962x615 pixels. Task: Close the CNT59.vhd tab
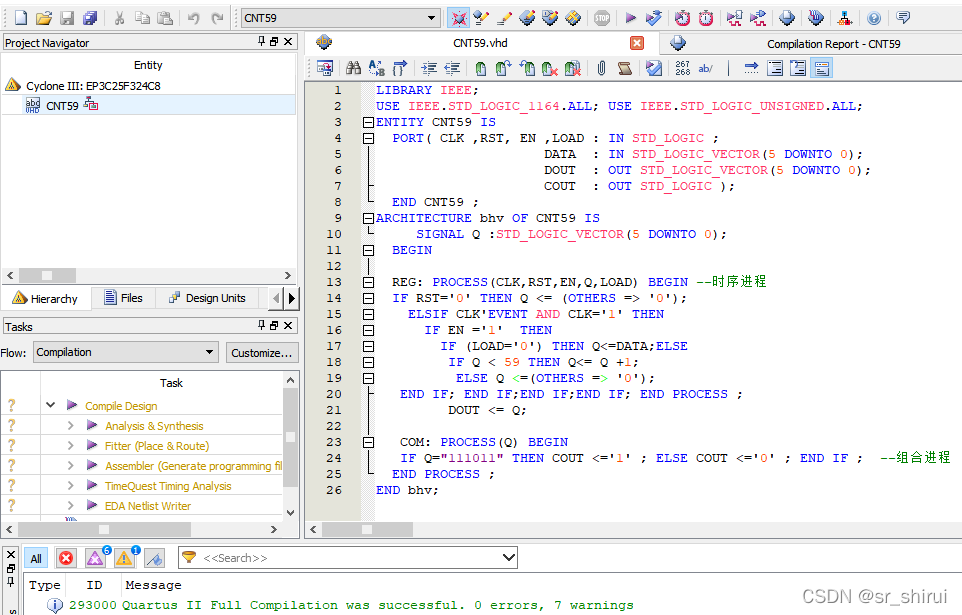tap(637, 43)
